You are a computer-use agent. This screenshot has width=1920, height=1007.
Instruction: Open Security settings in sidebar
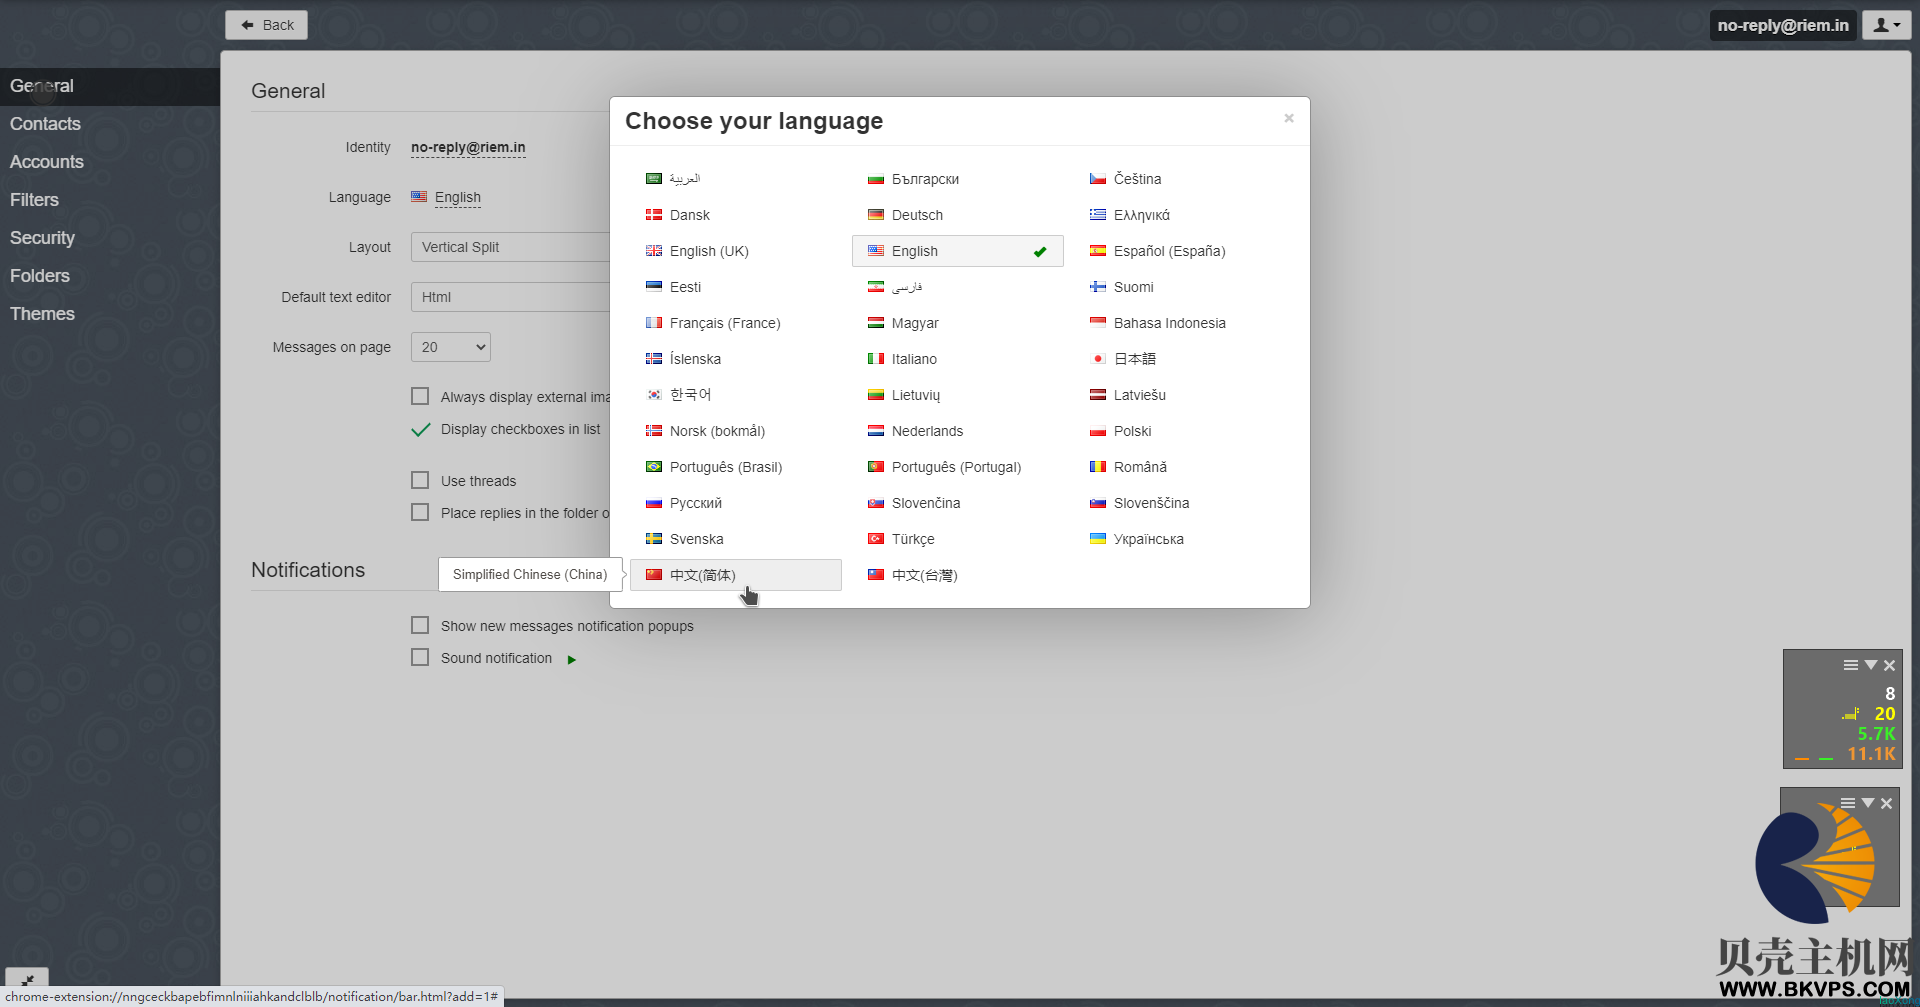[43, 238]
